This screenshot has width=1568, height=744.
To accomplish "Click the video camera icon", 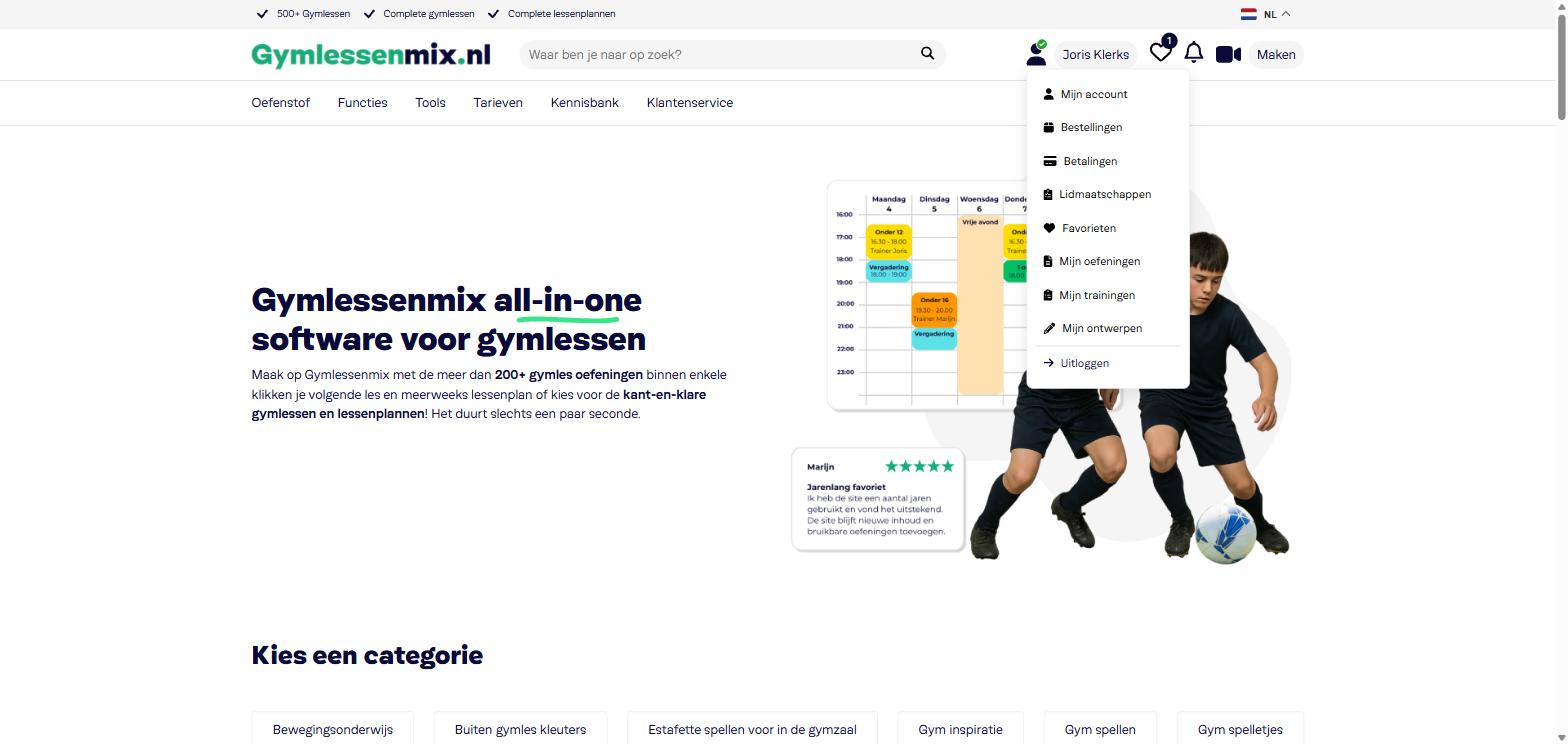I will point(1228,54).
